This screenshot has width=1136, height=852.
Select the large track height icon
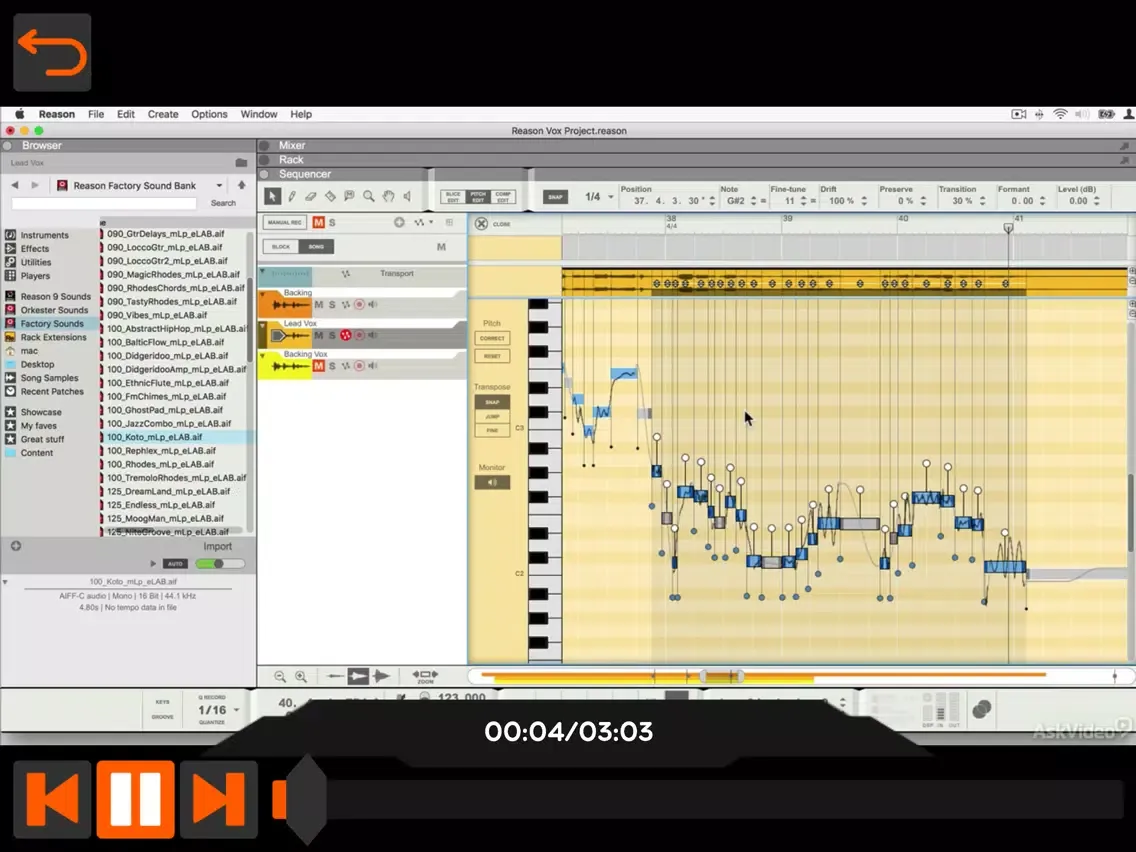pyautogui.click(x=381, y=677)
